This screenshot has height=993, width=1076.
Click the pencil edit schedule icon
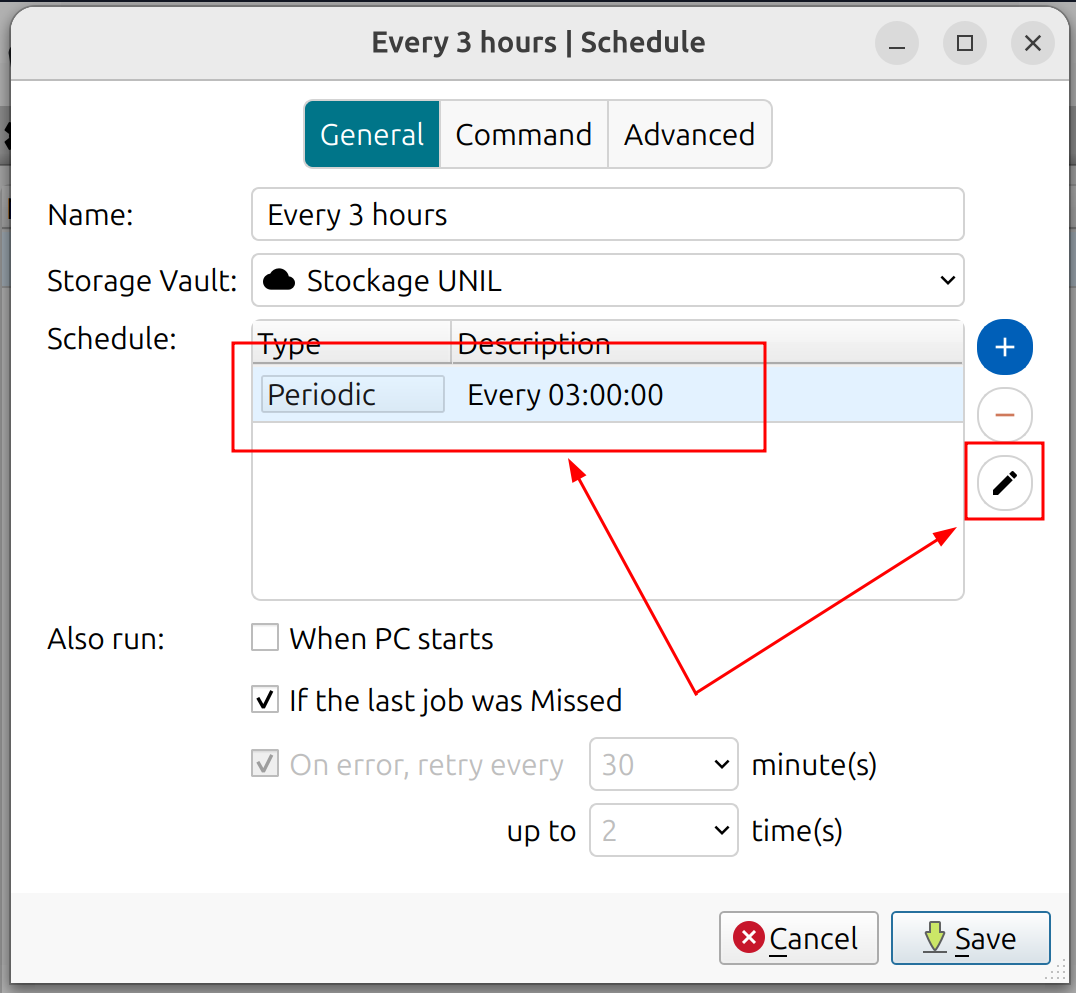[1004, 483]
